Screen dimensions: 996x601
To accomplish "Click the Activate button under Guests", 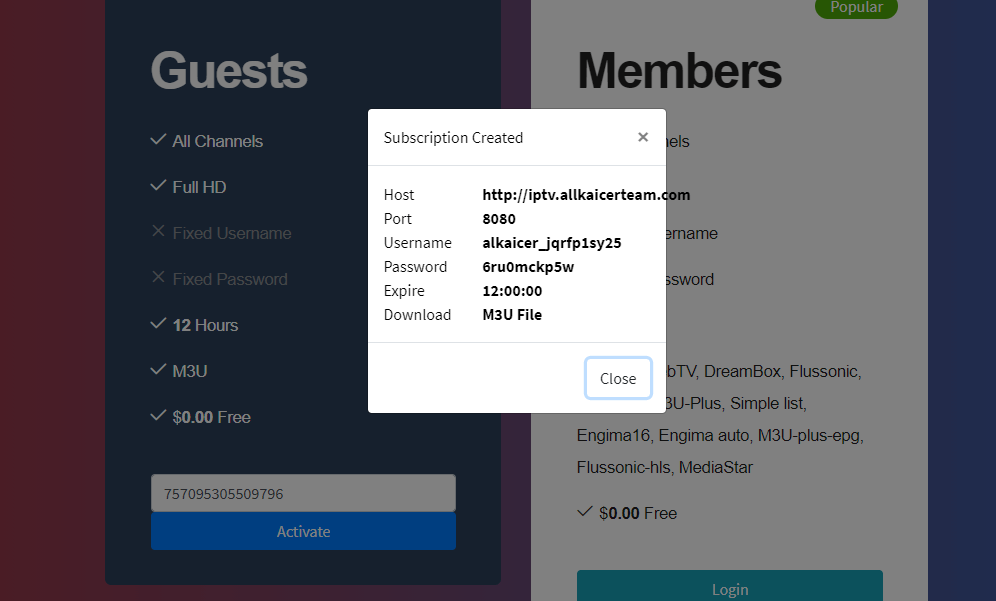I will 303,532.
